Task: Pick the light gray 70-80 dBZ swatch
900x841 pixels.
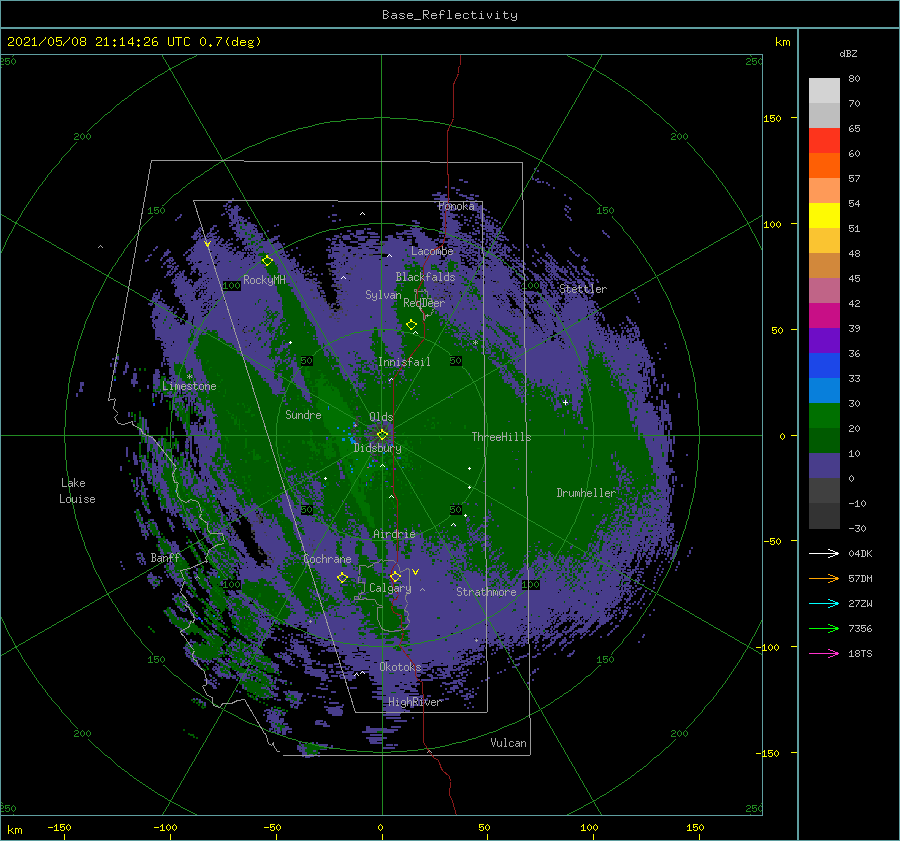Action: point(824,91)
